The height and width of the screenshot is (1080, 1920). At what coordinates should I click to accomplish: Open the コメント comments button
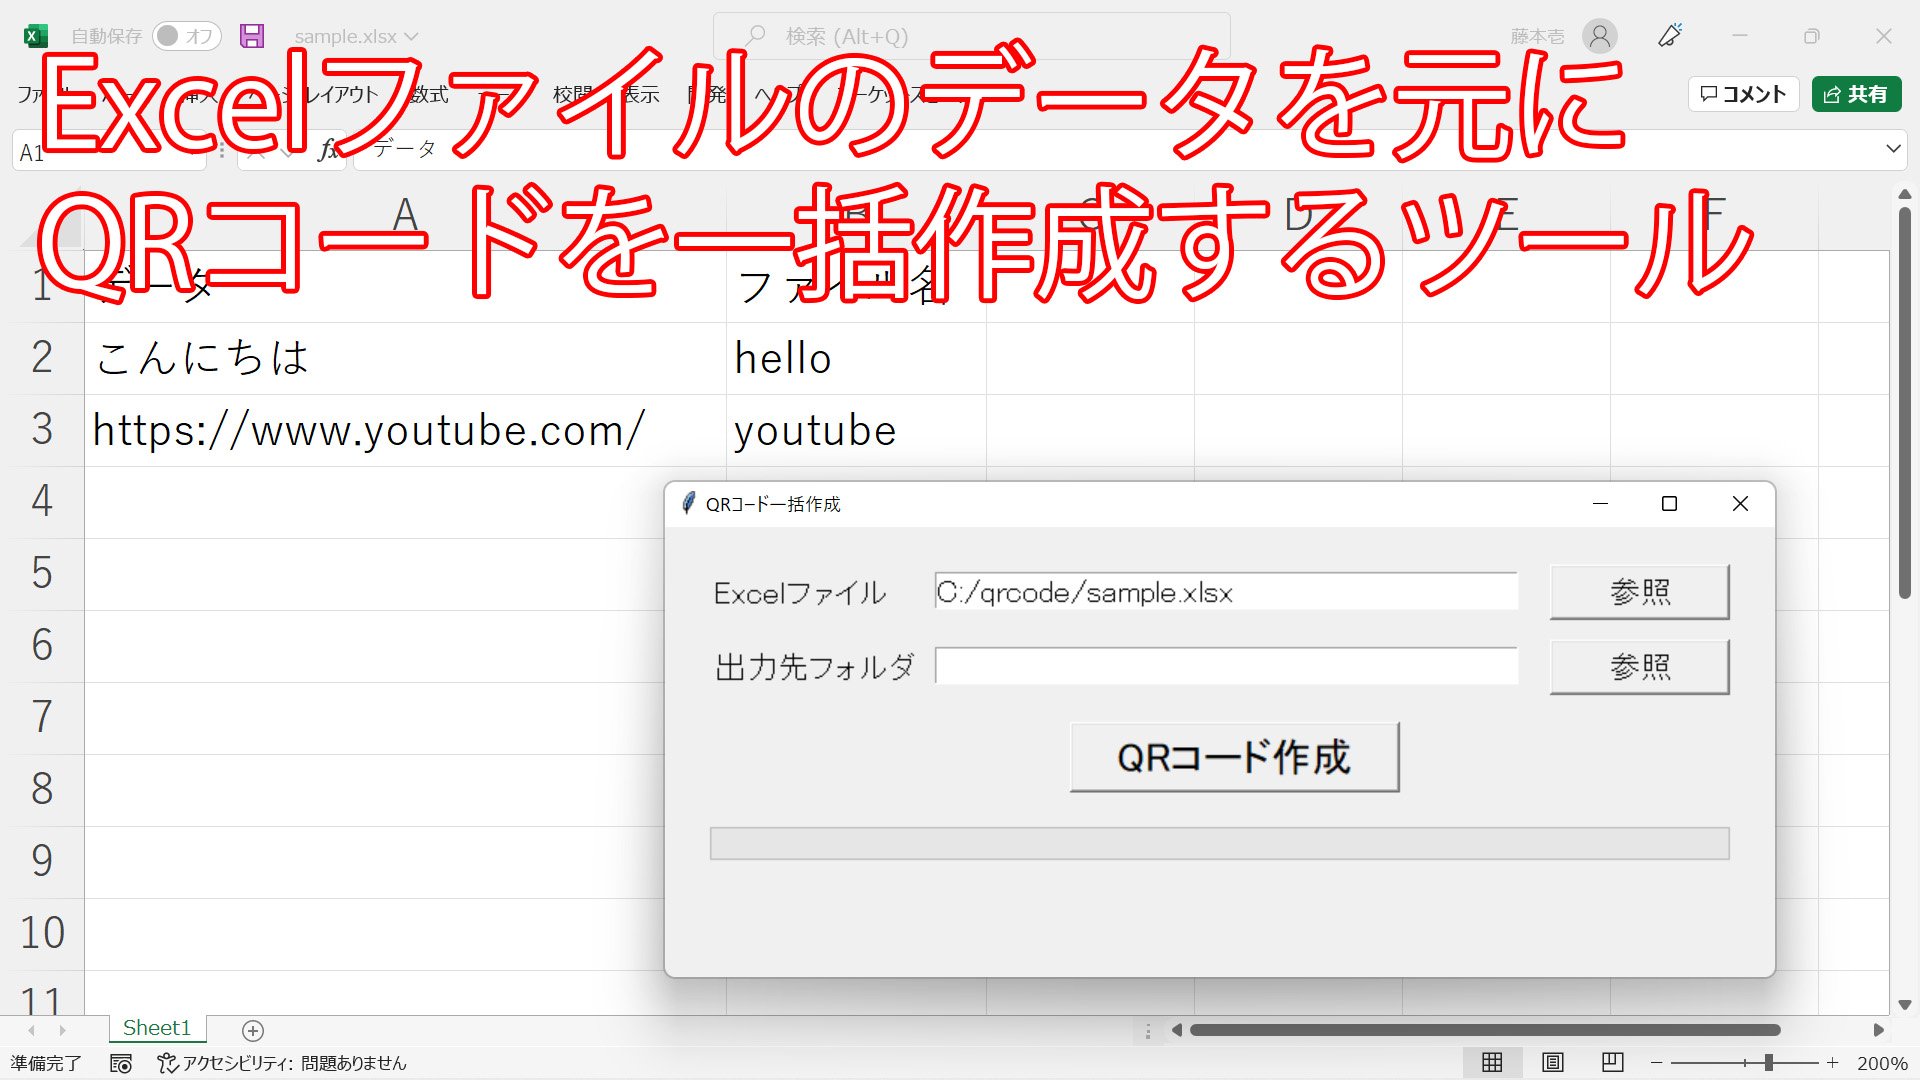[x=1744, y=94]
